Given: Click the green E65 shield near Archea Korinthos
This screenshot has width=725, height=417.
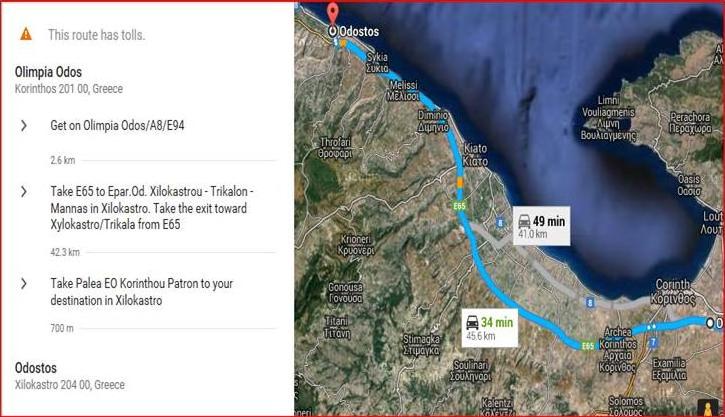Looking at the screenshot, I should coord(587,346).
